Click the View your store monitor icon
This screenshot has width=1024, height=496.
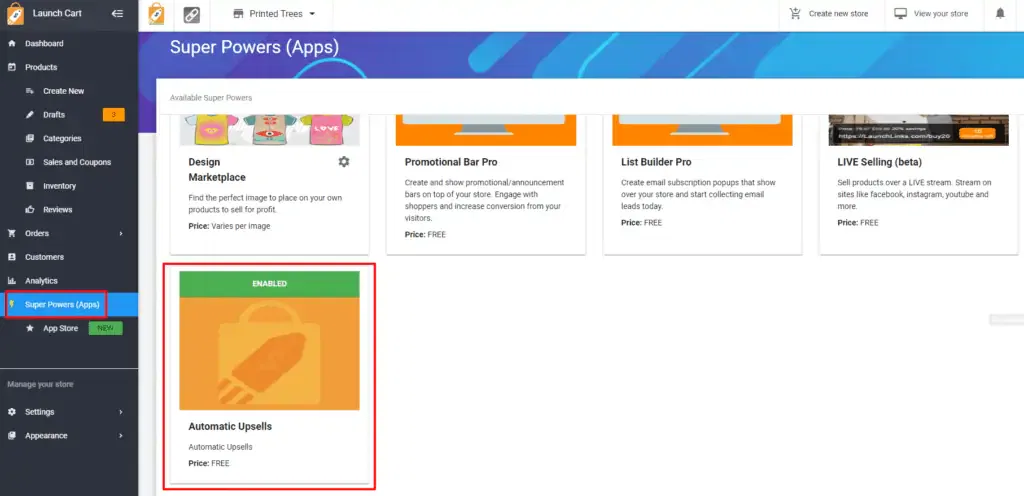901,14
